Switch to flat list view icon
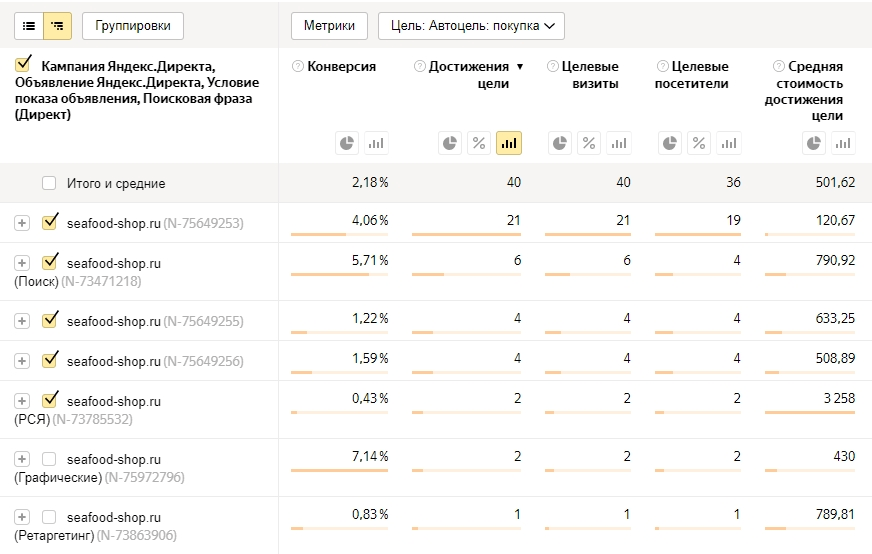872x554 pixels. point(30,25)
